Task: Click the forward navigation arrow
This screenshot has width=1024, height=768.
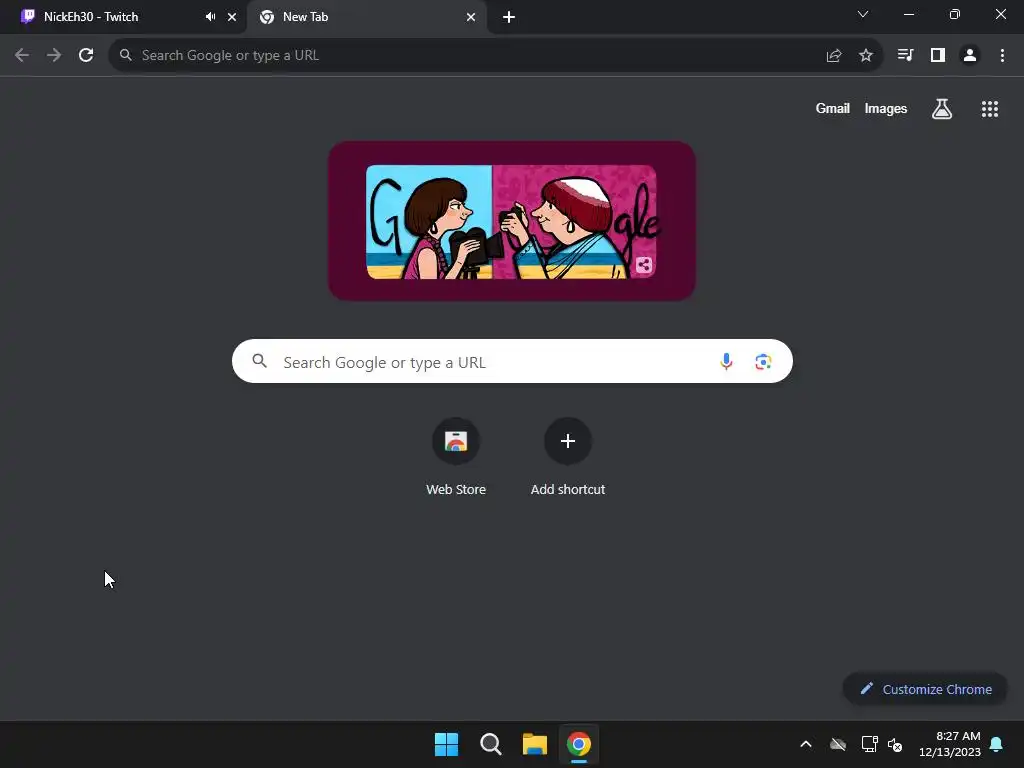Action: [x=54, y=56]
